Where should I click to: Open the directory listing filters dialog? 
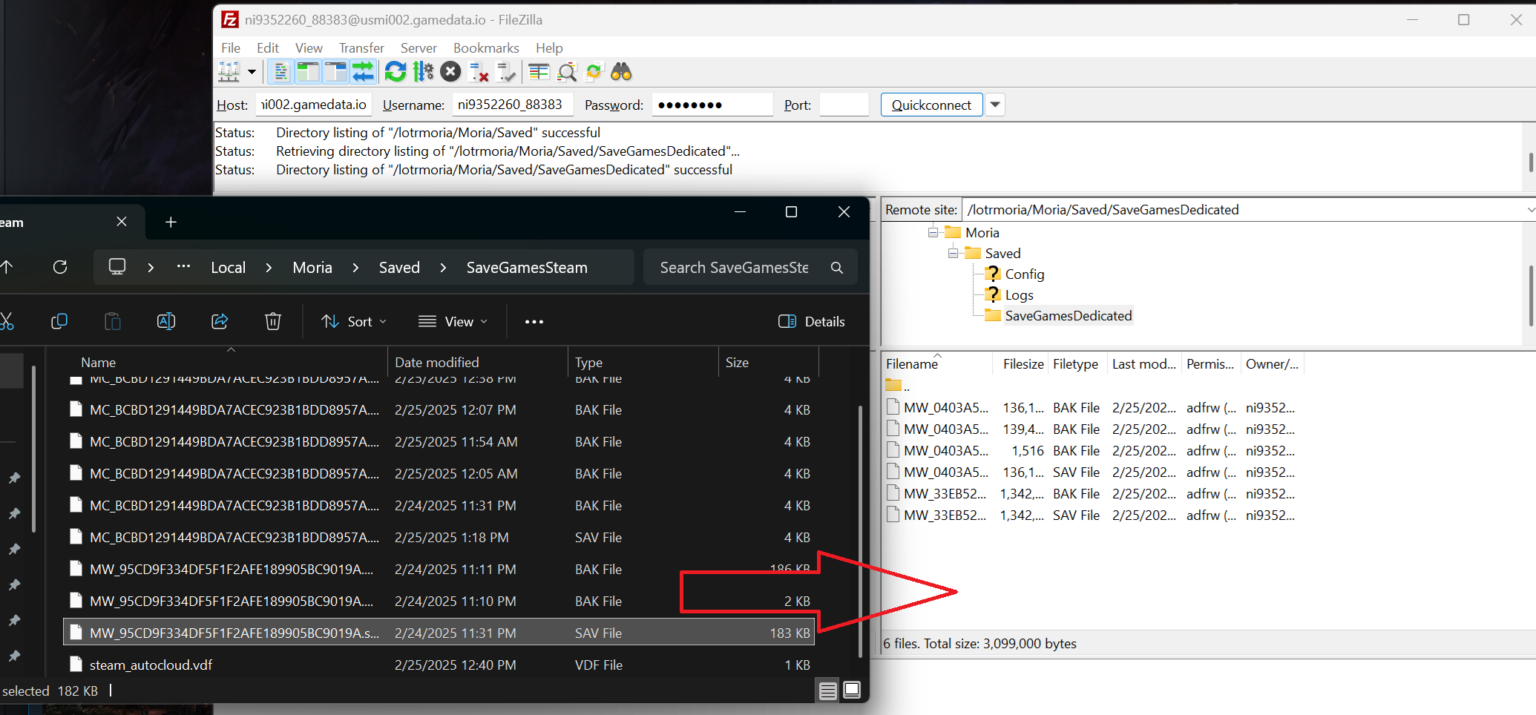(x=539, y=72)
